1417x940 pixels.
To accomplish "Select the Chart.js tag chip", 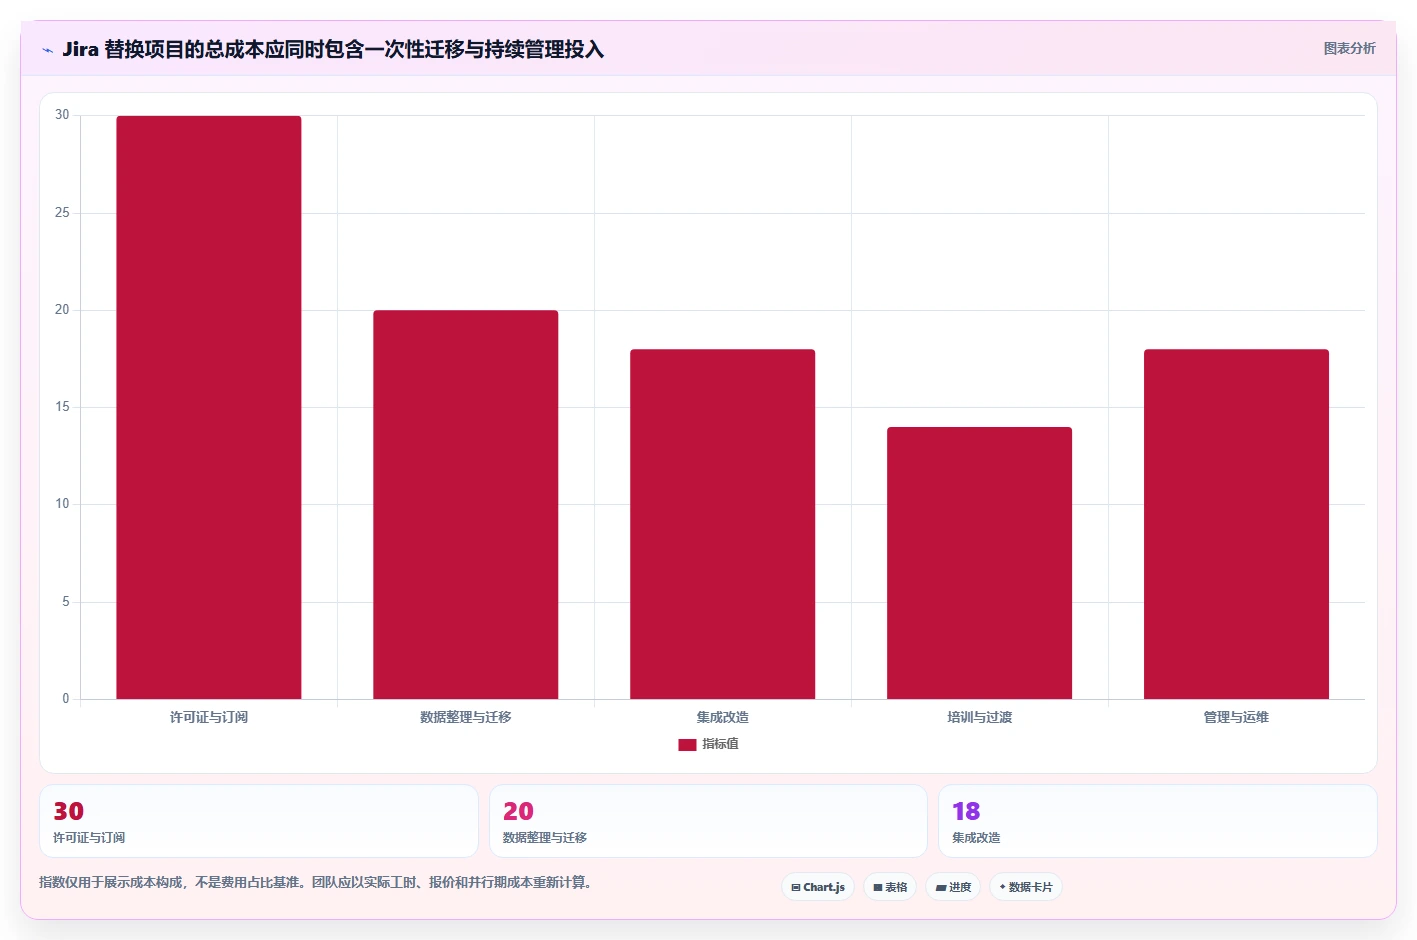I will [x=818, y=887].
